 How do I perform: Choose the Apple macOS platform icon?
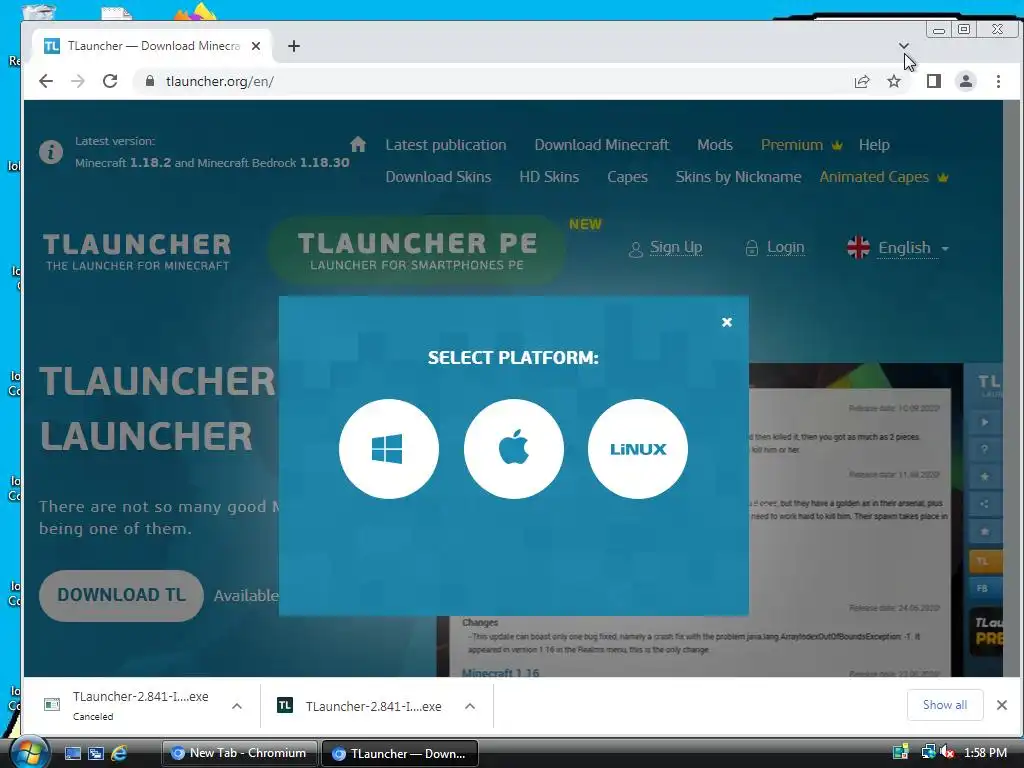pyautogui.click(x=513, y=449)
